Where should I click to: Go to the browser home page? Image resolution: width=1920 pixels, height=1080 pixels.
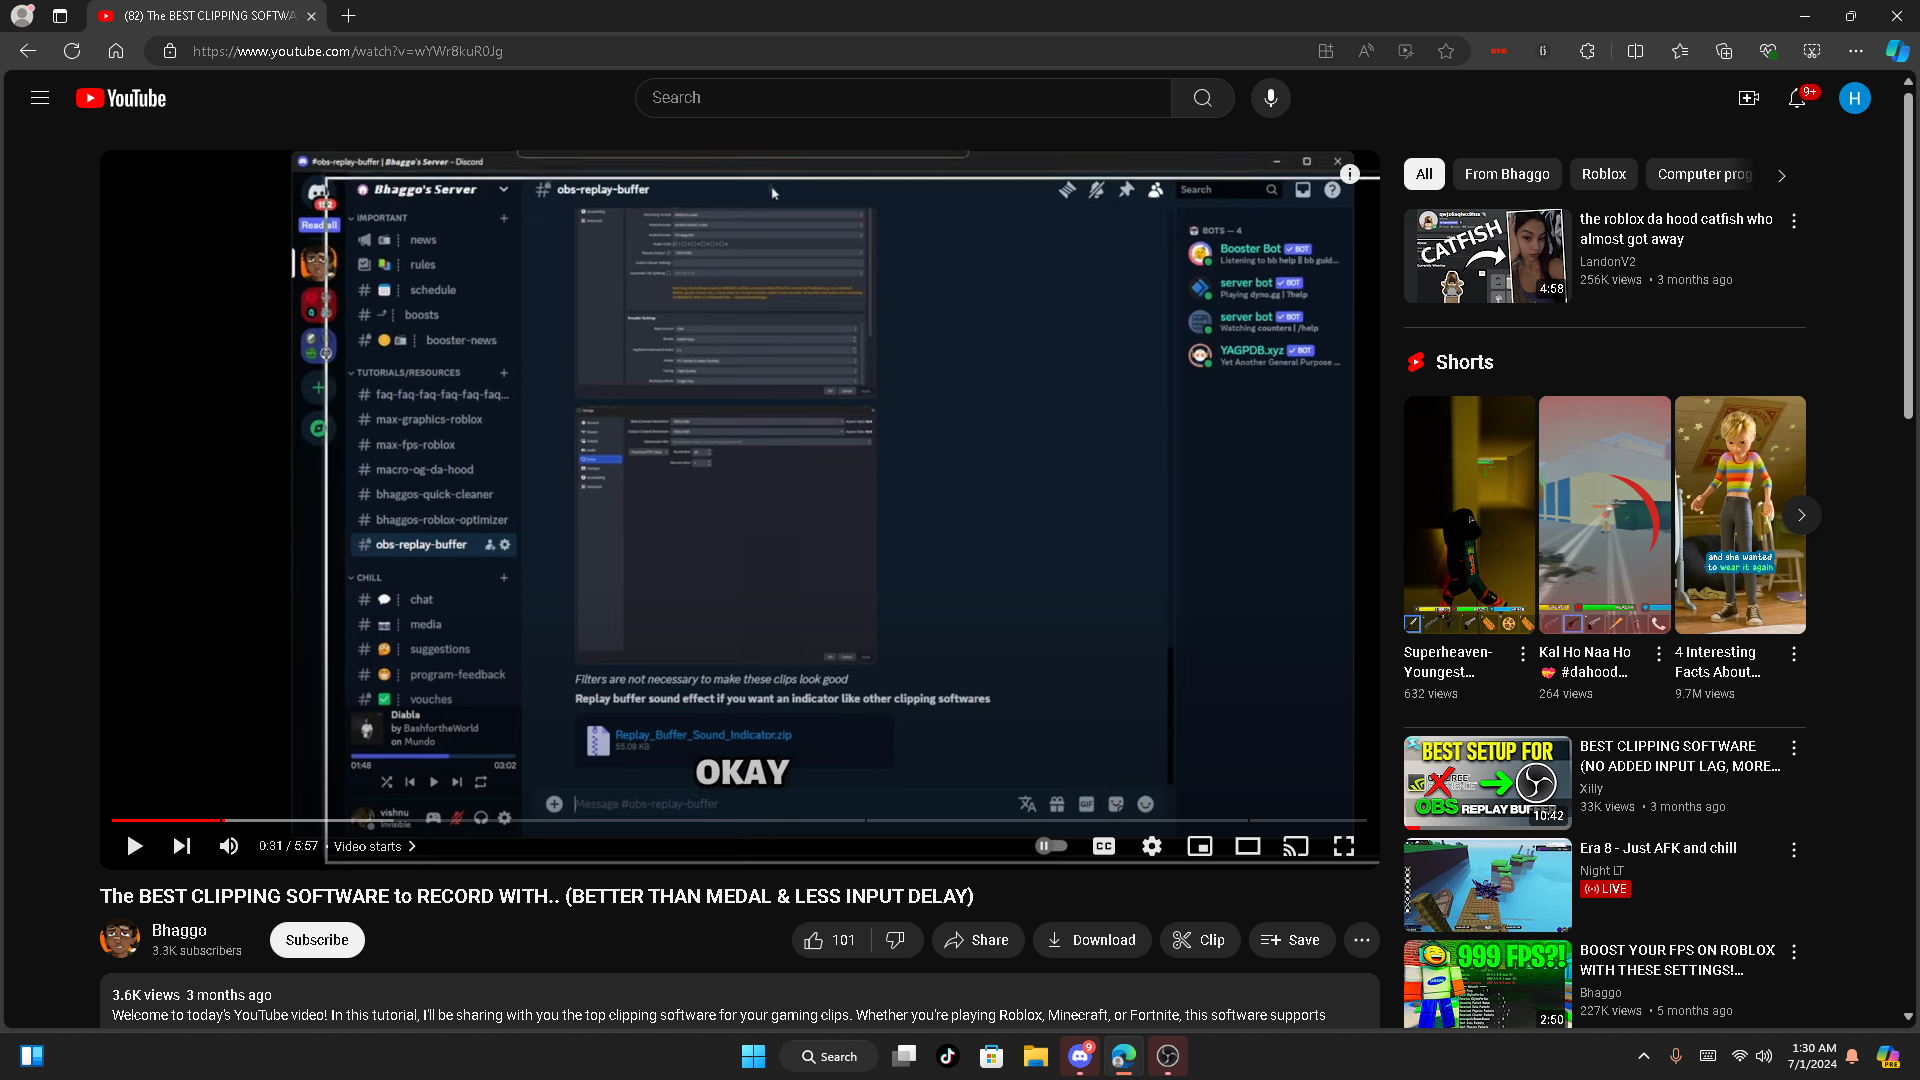coord(116,51)
